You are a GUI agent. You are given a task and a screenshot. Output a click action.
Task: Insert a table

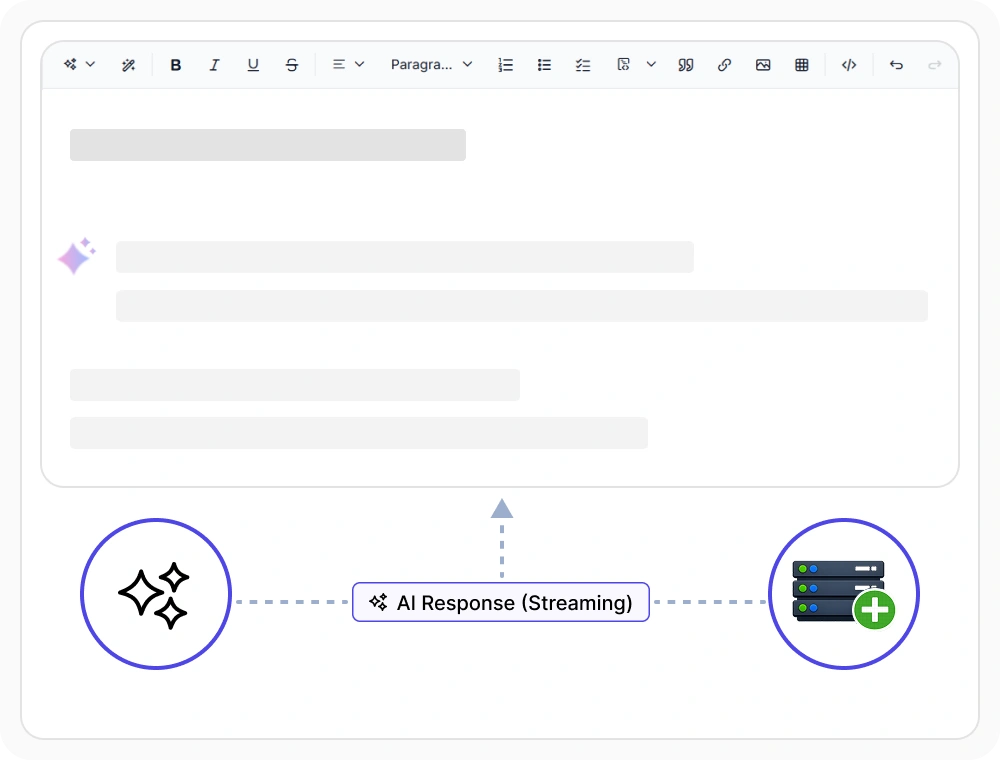point(802,65)
